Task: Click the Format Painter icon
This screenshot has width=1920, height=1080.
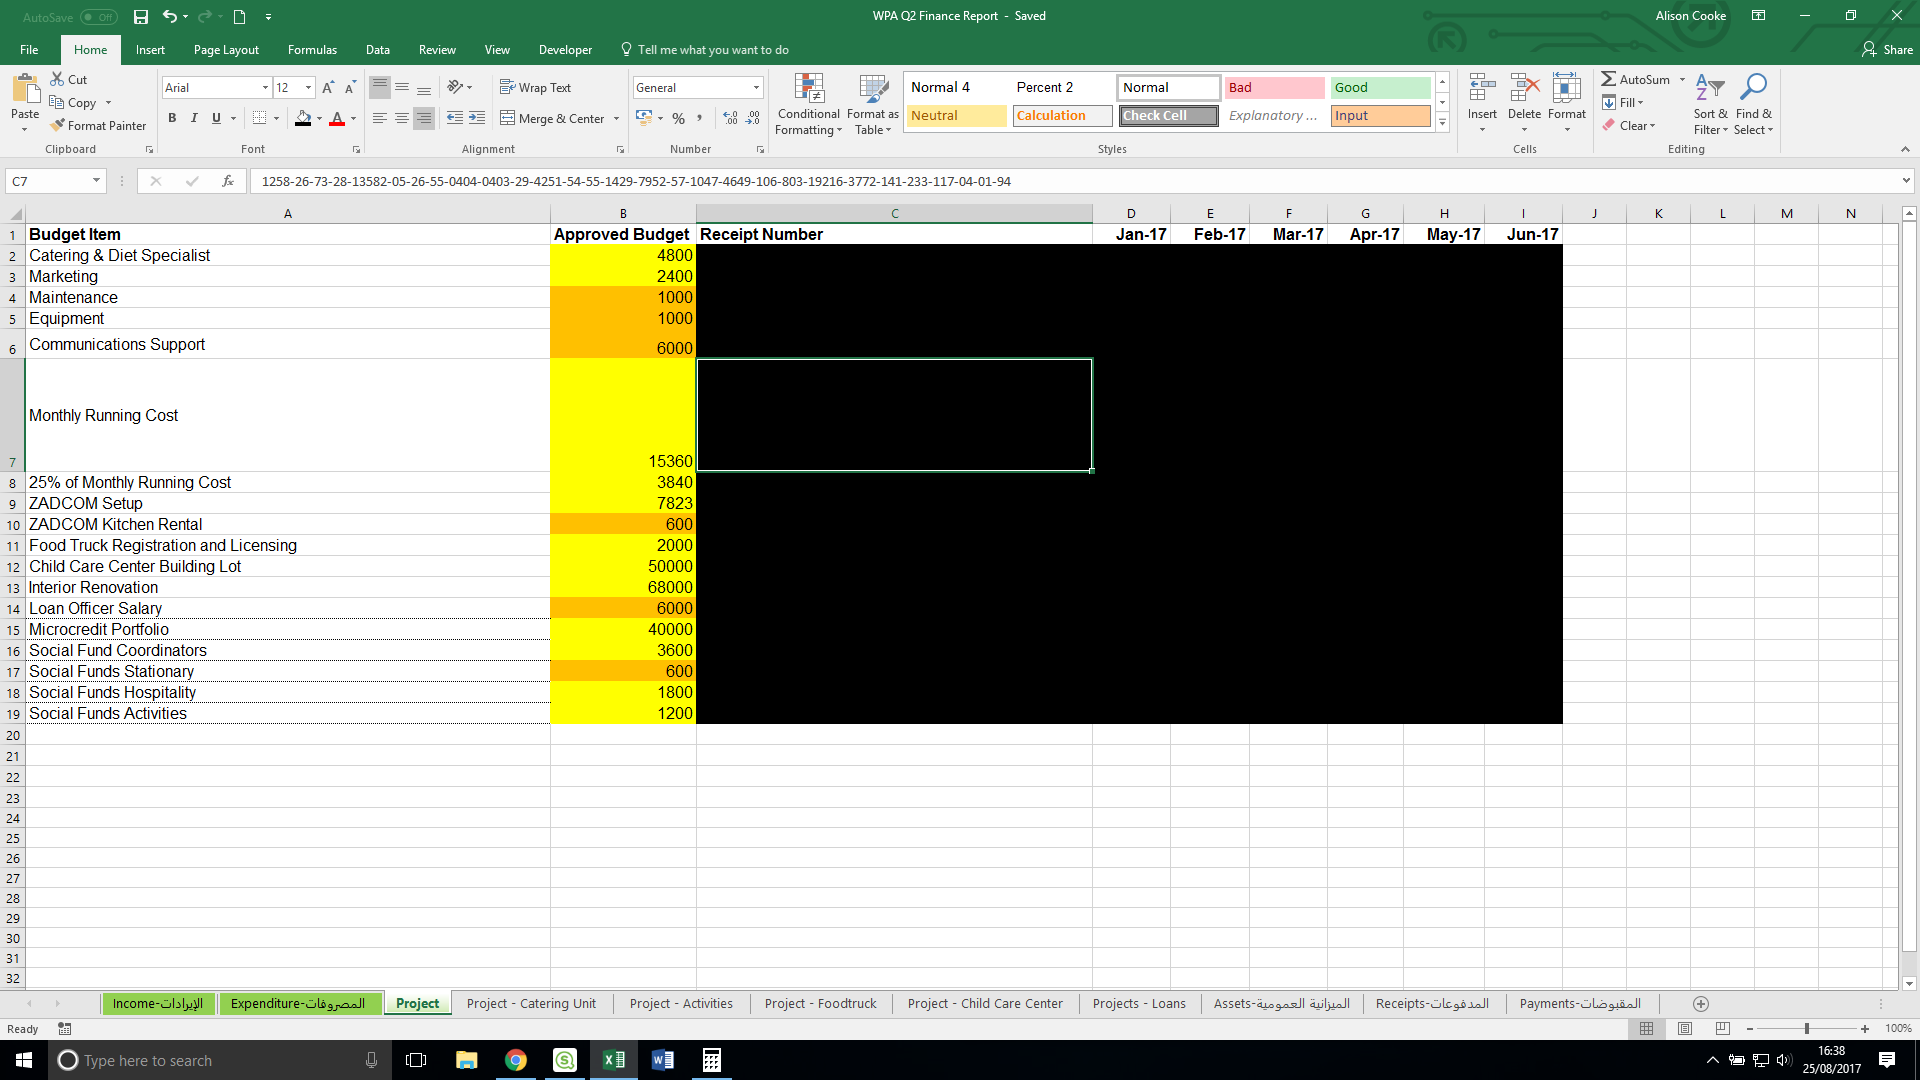Action: (x=58, y=126)
